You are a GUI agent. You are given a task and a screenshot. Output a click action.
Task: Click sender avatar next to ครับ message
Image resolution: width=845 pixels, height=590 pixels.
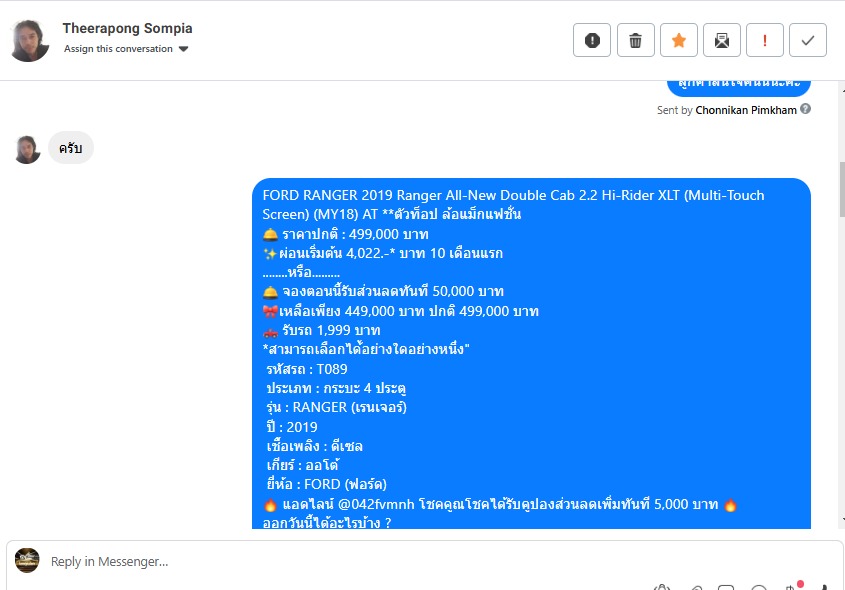[x=27, y=149]
